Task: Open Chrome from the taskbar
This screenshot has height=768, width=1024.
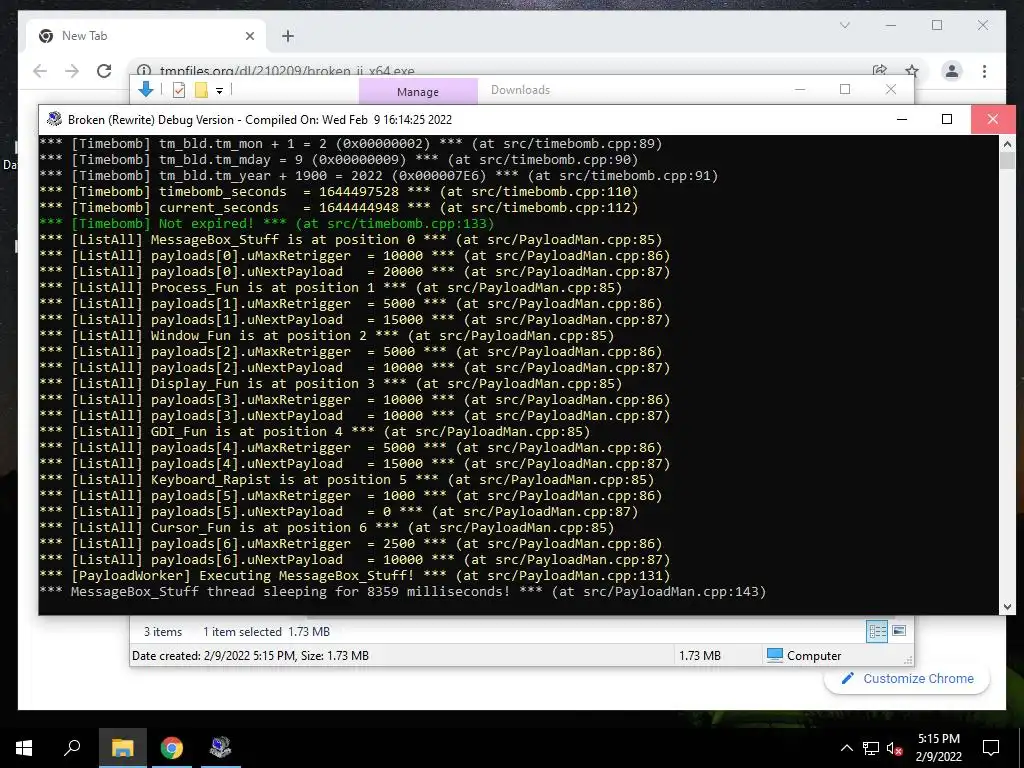Action: 172,748
